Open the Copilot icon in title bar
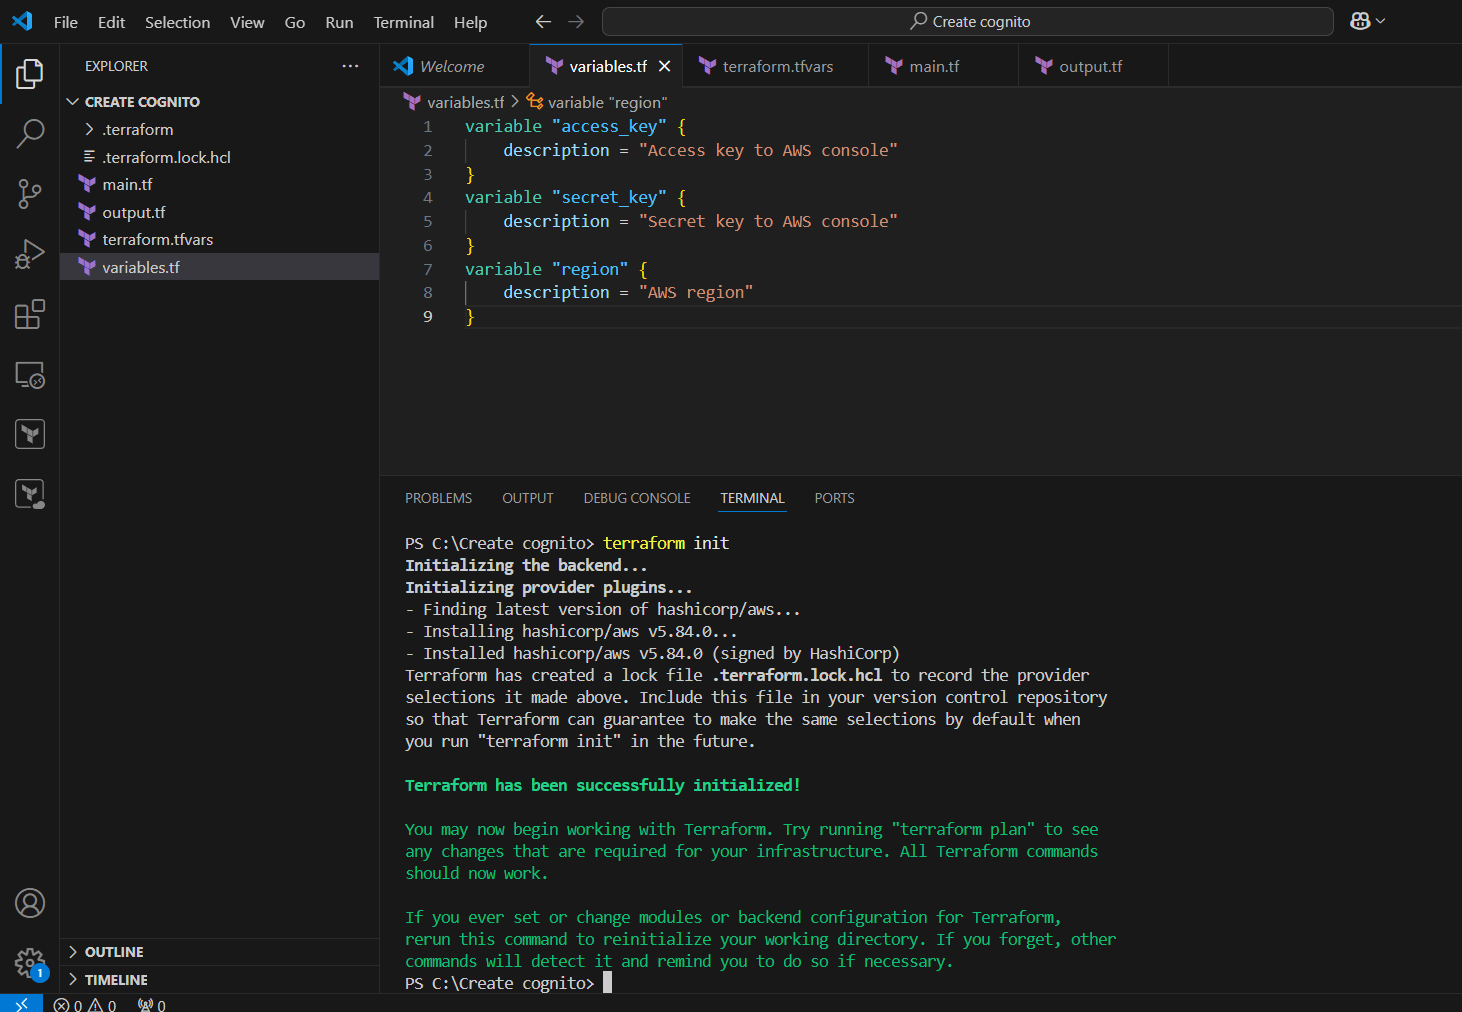 pyautogui.click(x=1360, y=21)
